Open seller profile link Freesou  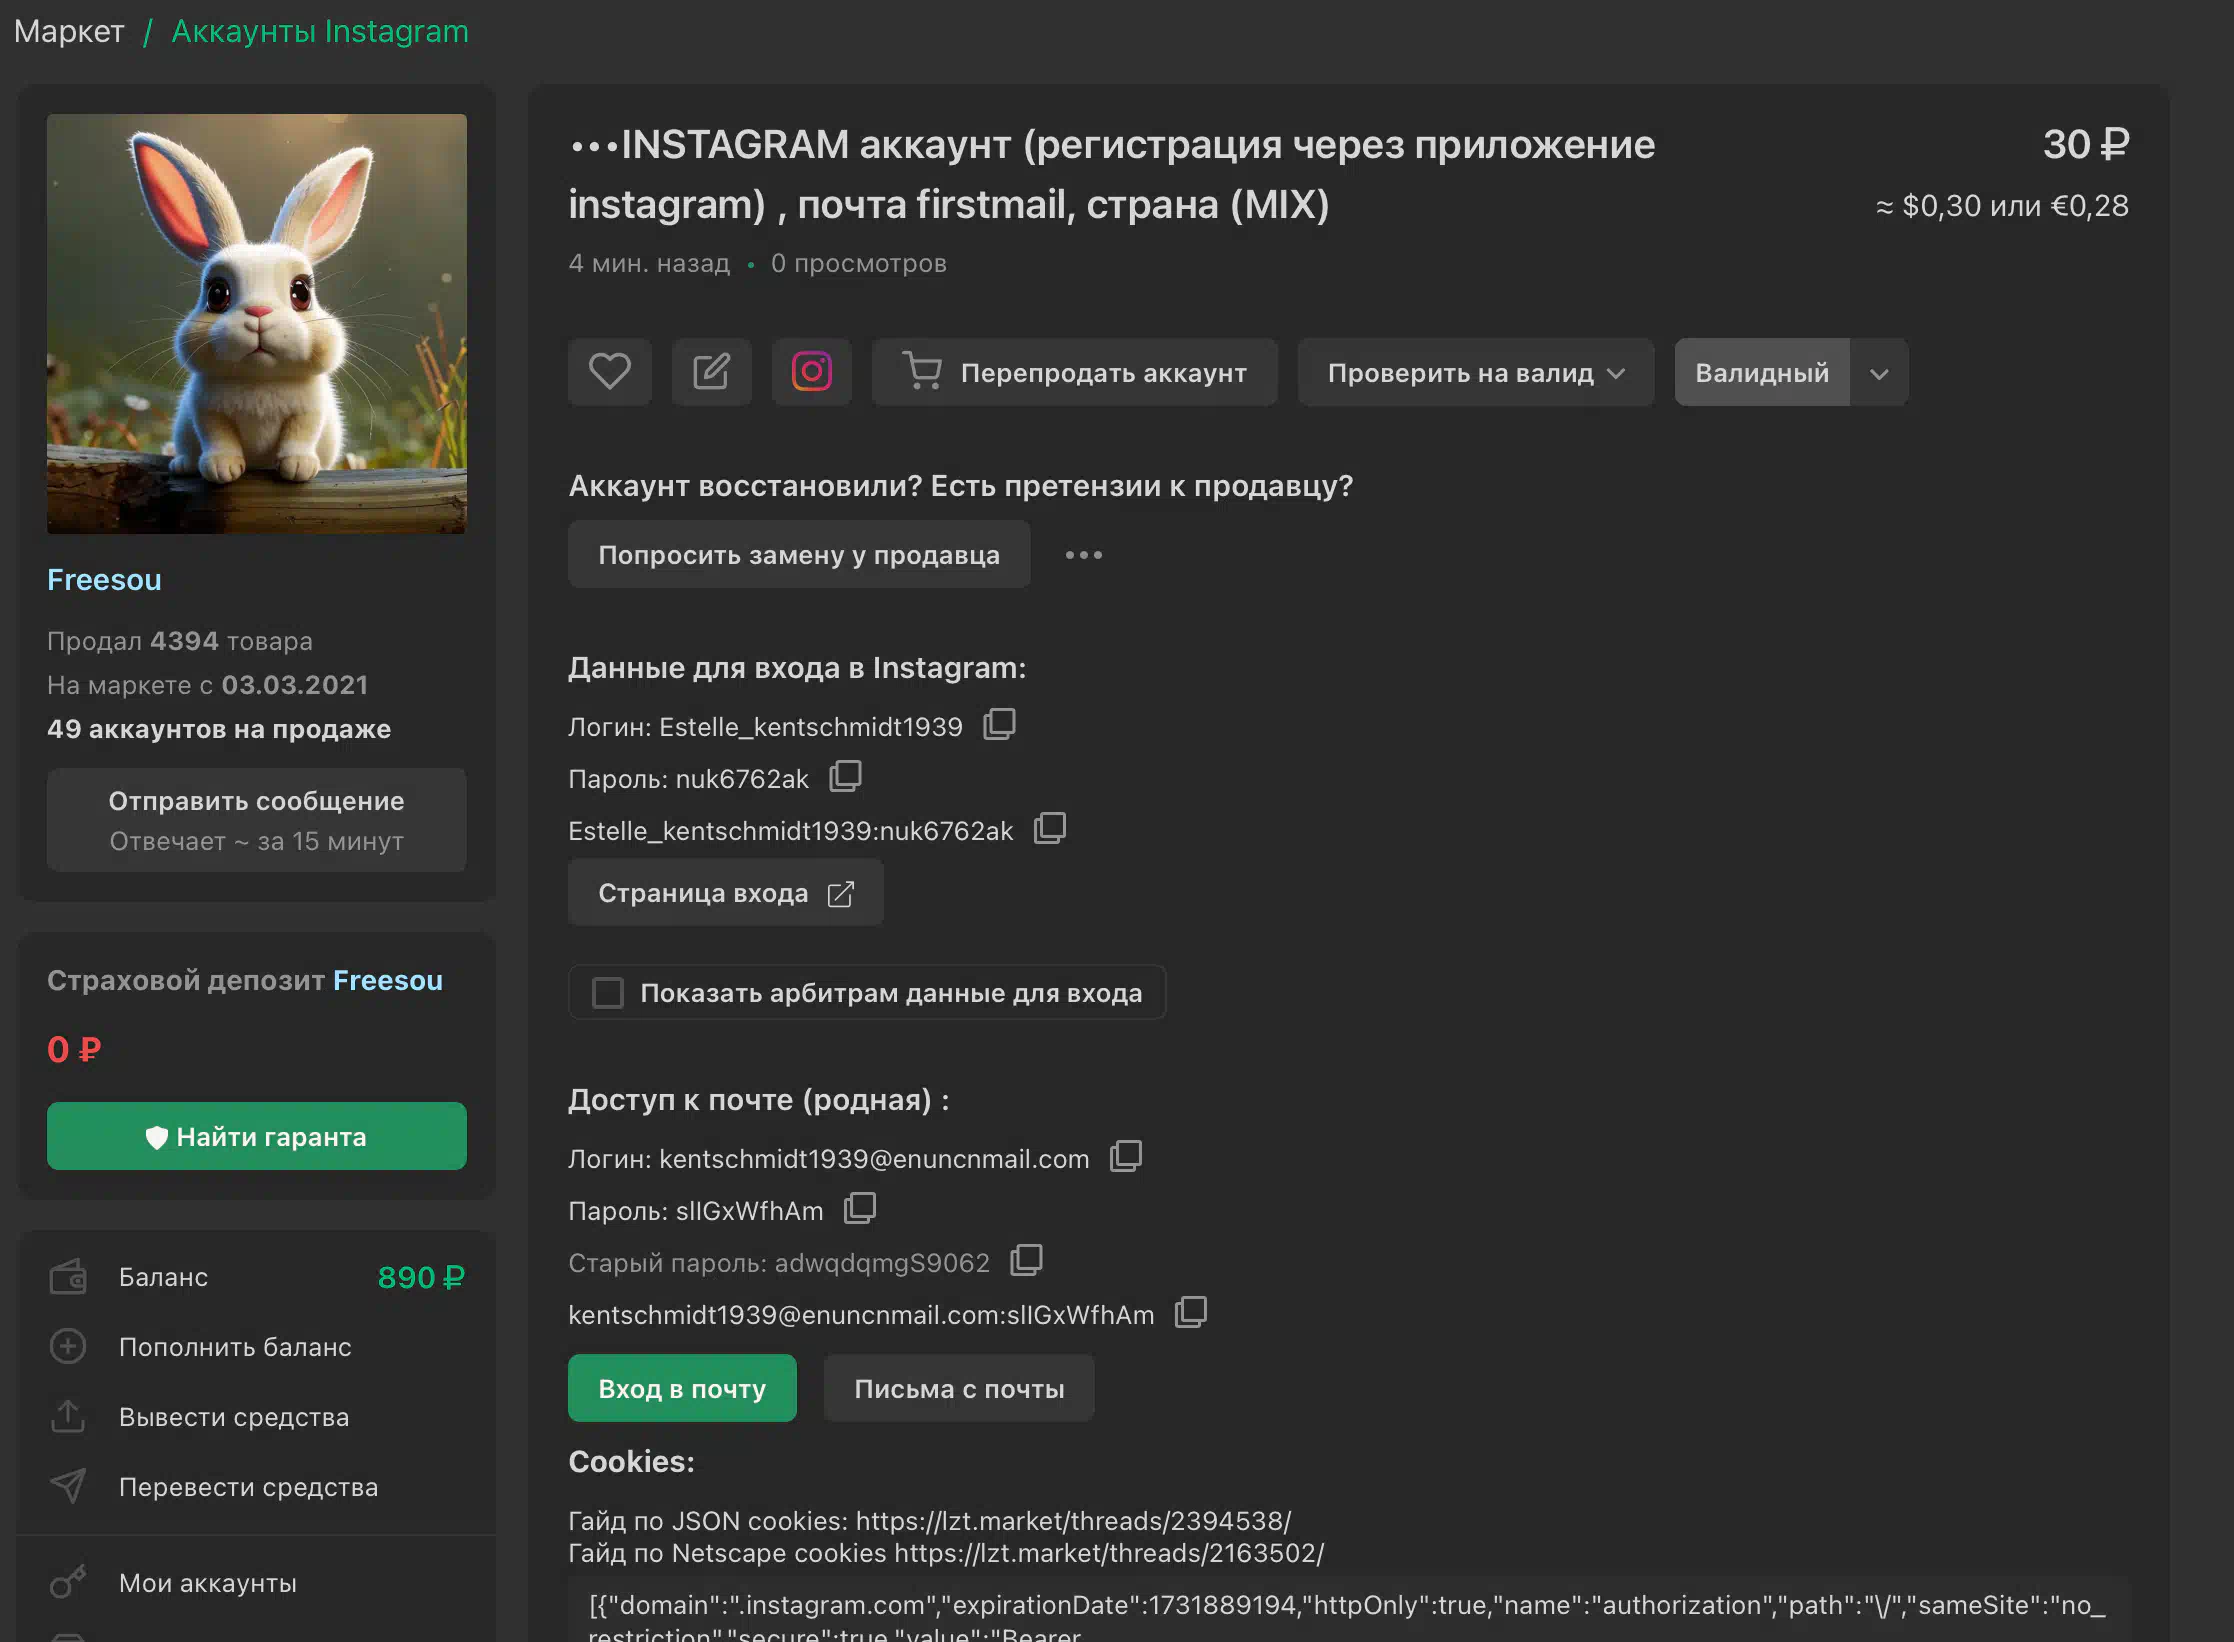pos(104,580)
